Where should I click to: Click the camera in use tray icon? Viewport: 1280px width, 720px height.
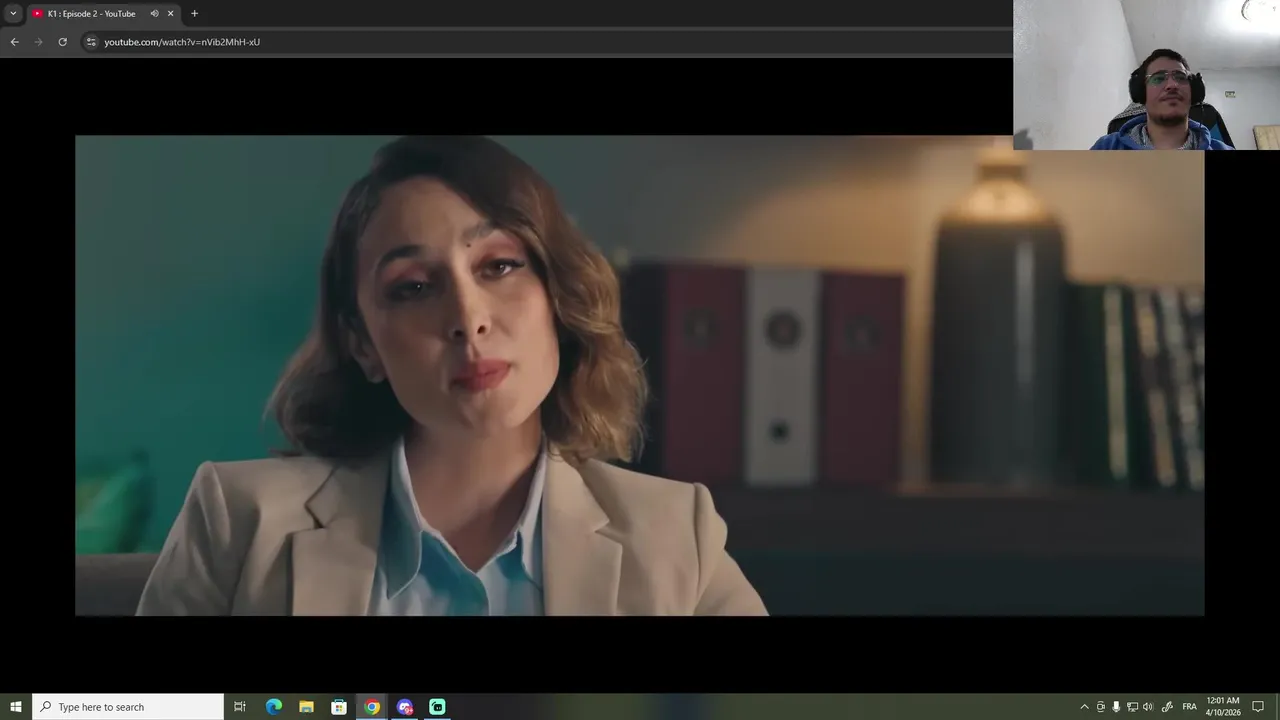coord(1101,707)
